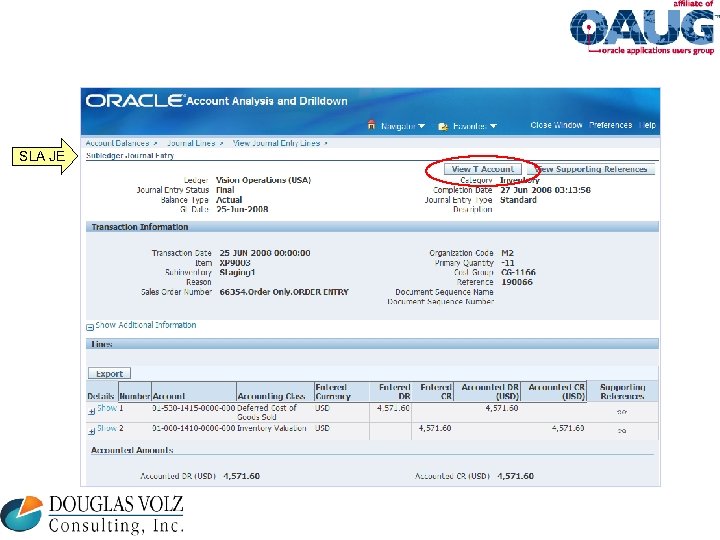
Task: Expand details plus icon for line 2
Action: pos(91,432)
